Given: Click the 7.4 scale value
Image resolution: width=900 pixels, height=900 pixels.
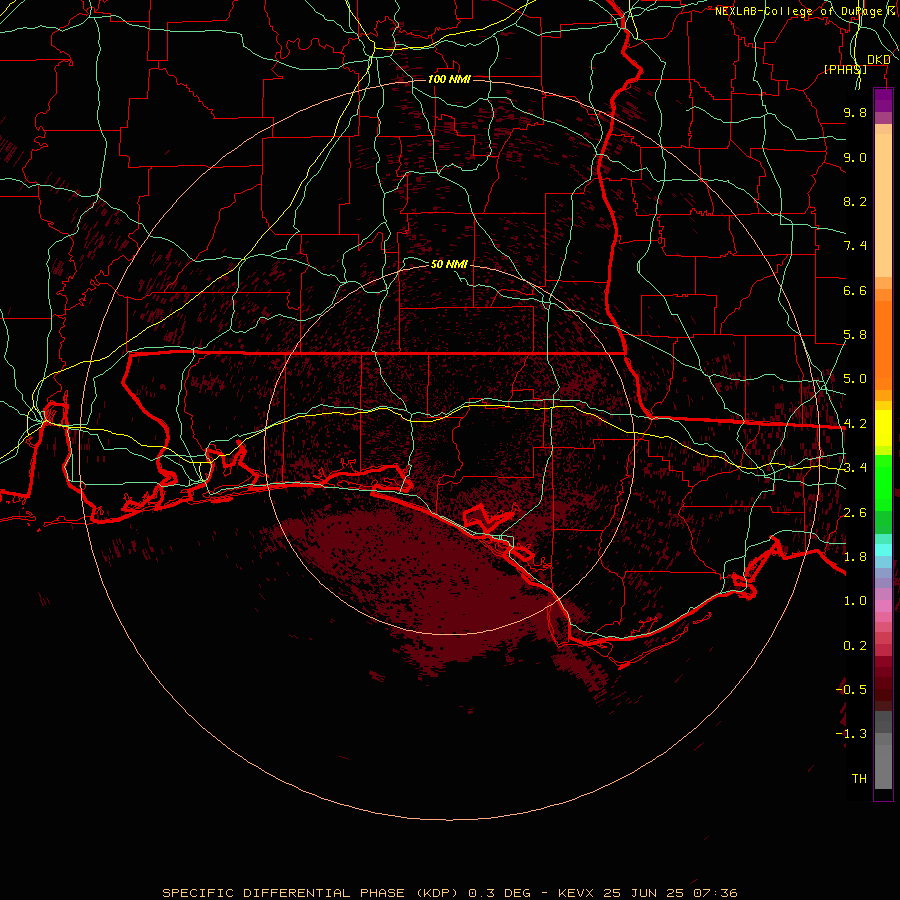Looking at the screenshot, I should [x=855, y=246].
